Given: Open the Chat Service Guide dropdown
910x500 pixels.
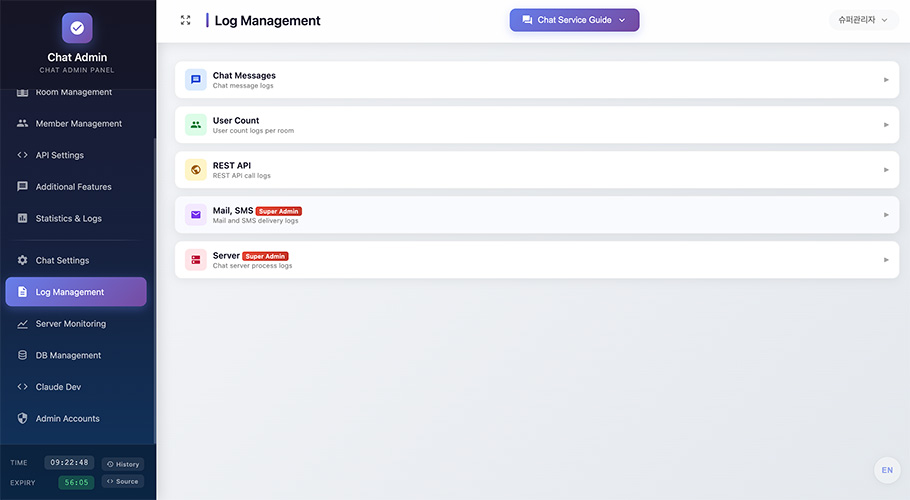Looking at the screenshot, I should click(x=575, y=20).
